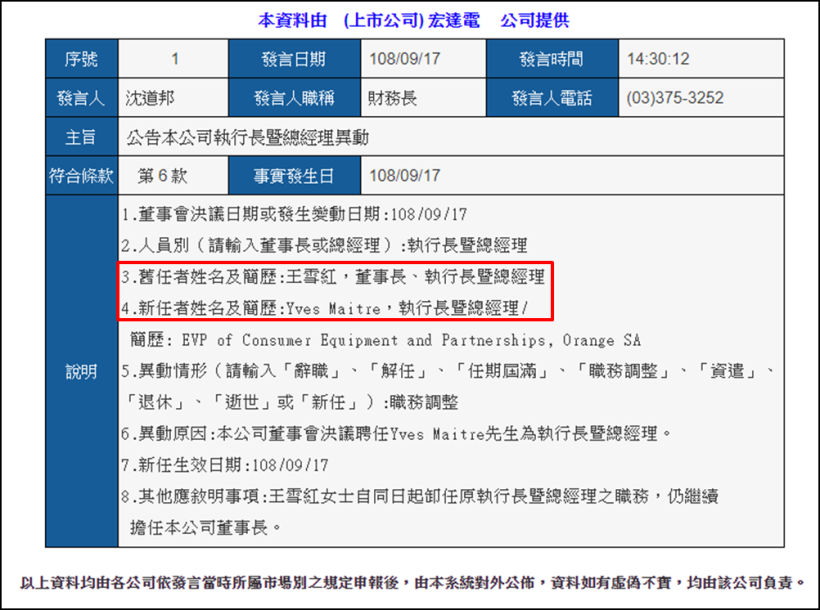Click line 7 新任生效日期:108/09/17
Screen dimensions: 820x610
tap(225, 465)
